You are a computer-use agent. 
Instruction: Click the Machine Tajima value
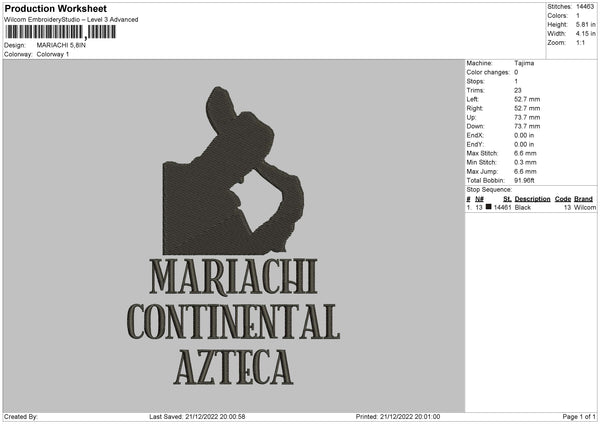pyautogui.click(x=524, y=63)
